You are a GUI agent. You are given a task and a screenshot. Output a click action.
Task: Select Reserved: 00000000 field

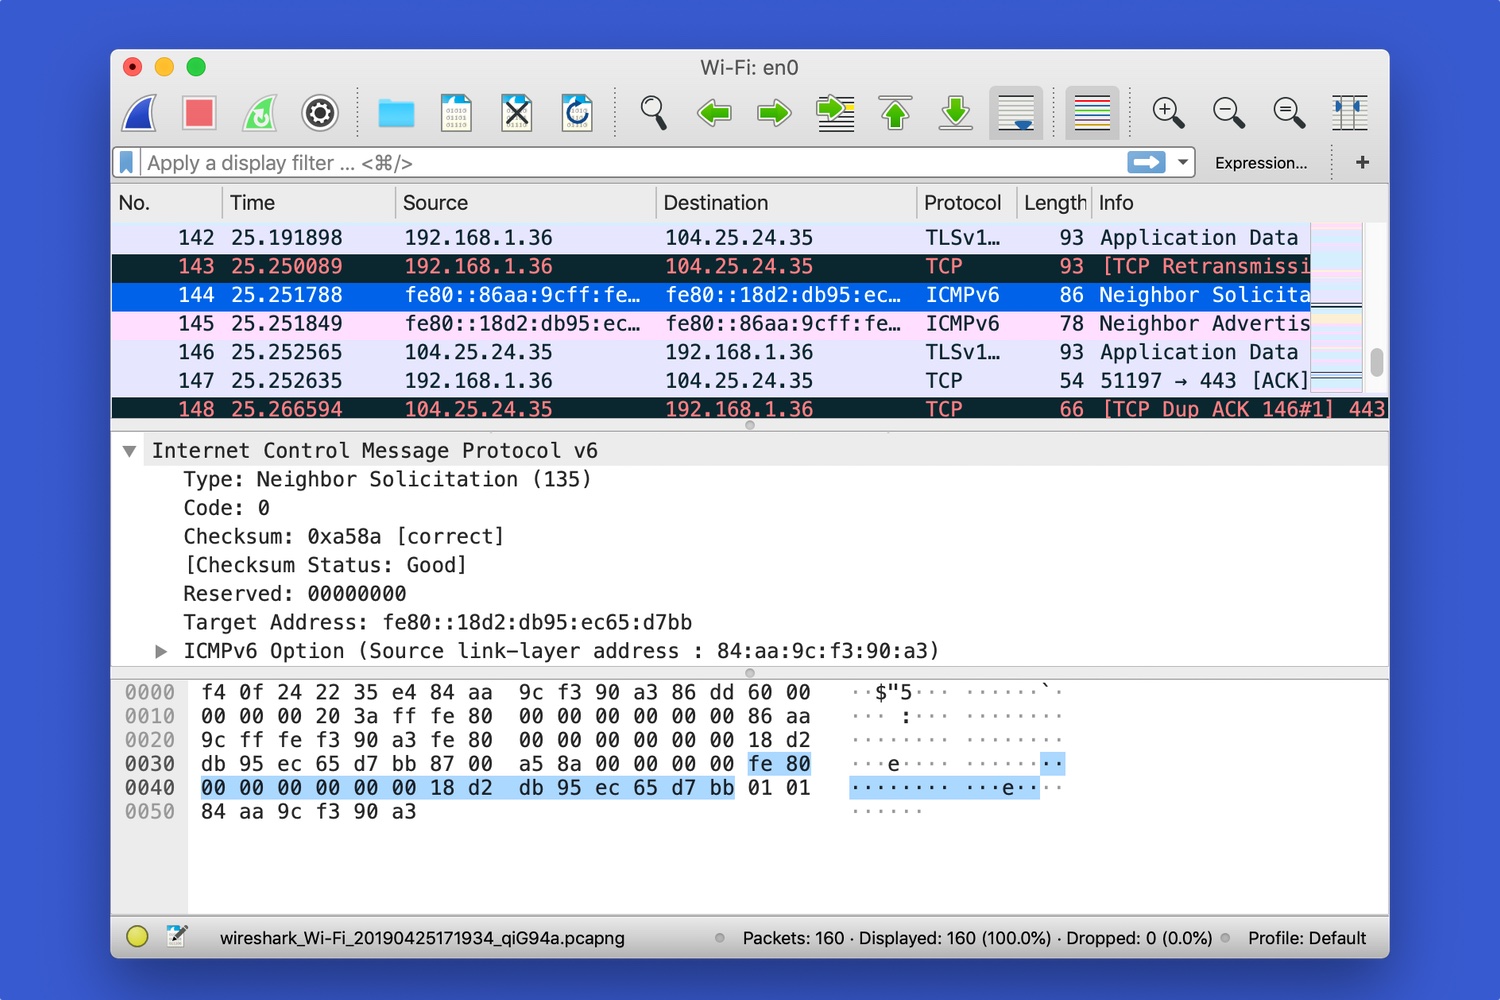tap(294, 594)
